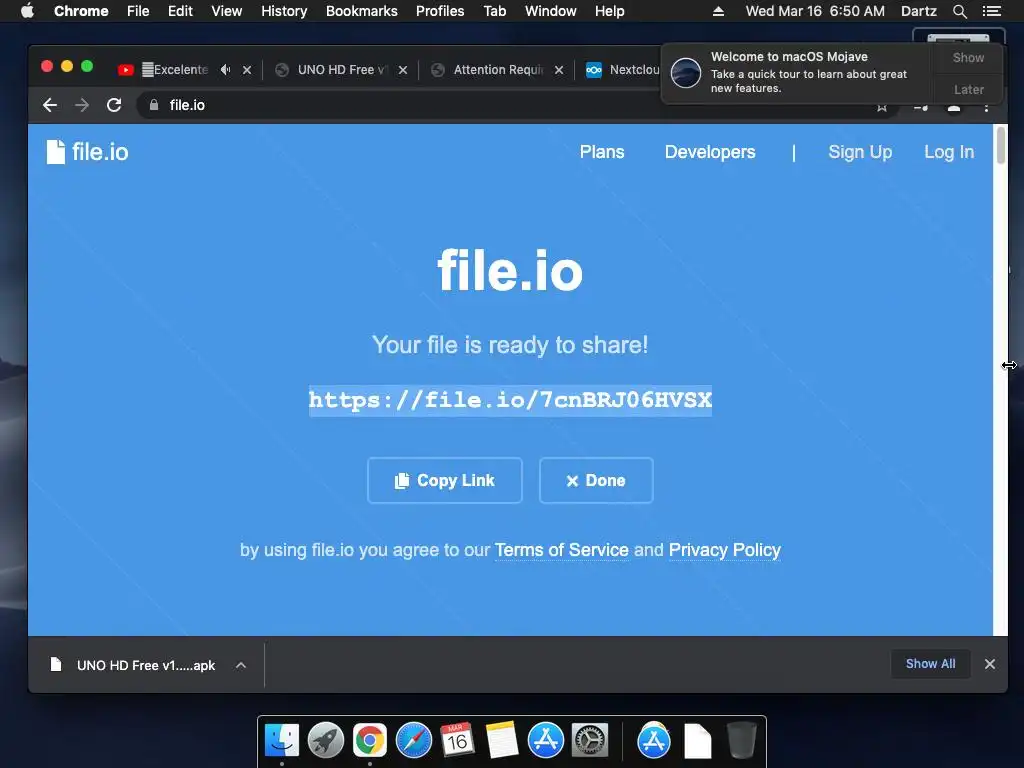The height and width of the screenshot is (768, 1024).
Task: Click the page vertical scrollbar
Action: (x=1000, y=145)
